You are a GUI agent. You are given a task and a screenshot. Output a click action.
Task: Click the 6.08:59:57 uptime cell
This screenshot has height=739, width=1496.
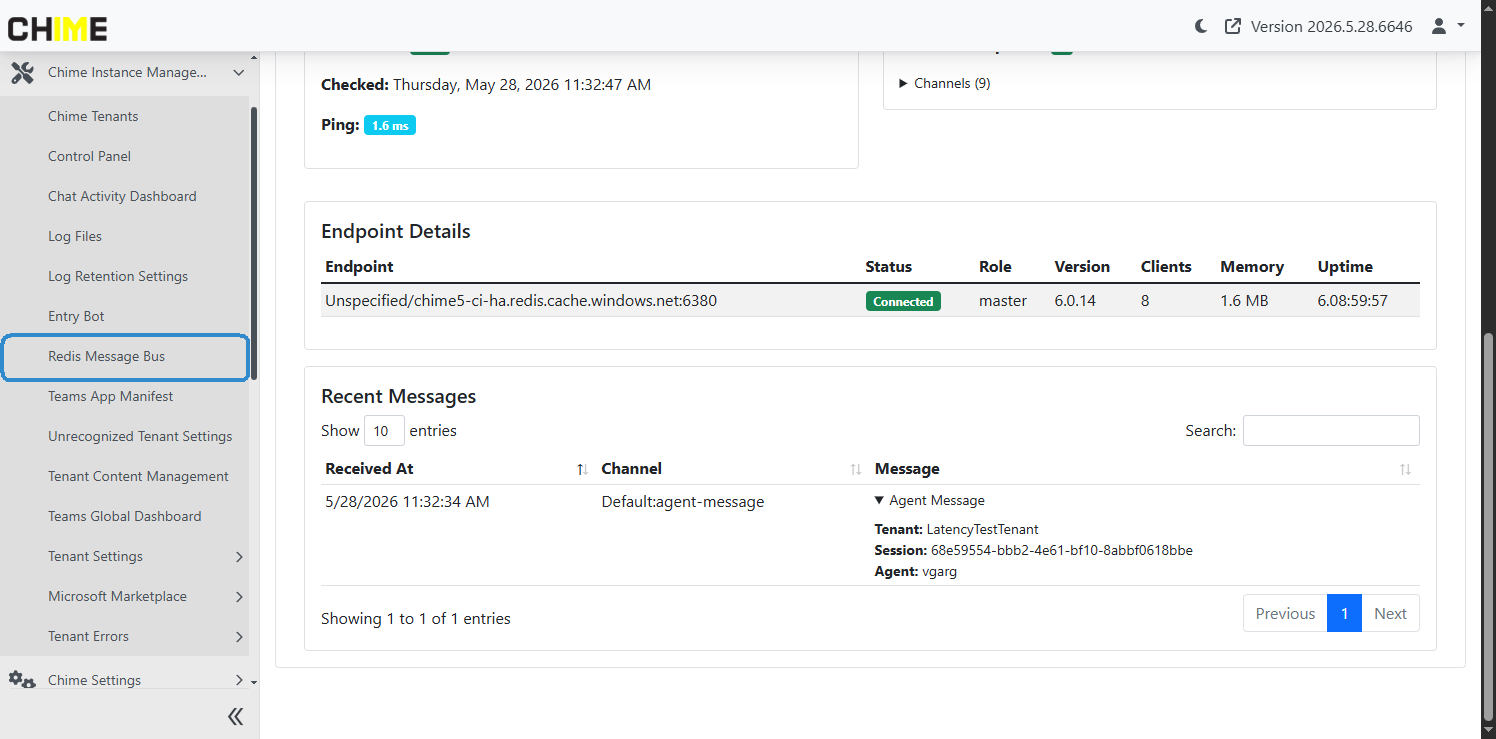click(x=1353, y=300)
